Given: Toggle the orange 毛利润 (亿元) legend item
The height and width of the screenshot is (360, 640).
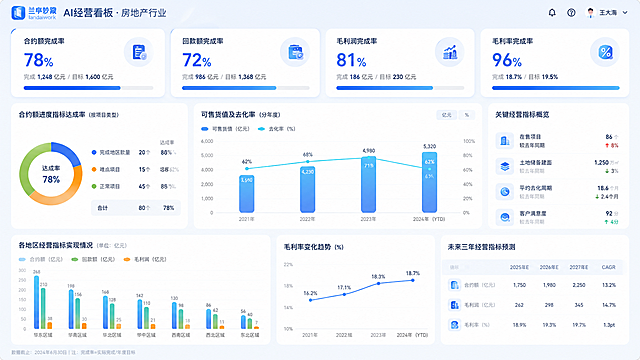Looking at the screenshot, I should pyautogui.click(x=145, y=259).
